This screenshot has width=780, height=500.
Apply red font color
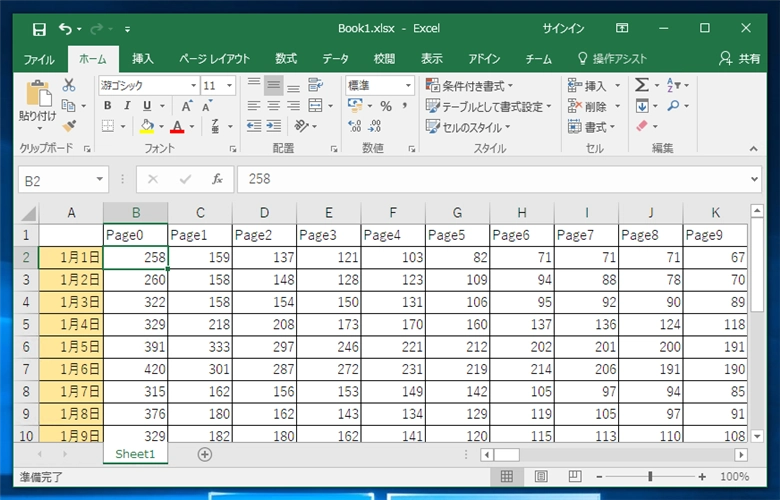(177, 126)
